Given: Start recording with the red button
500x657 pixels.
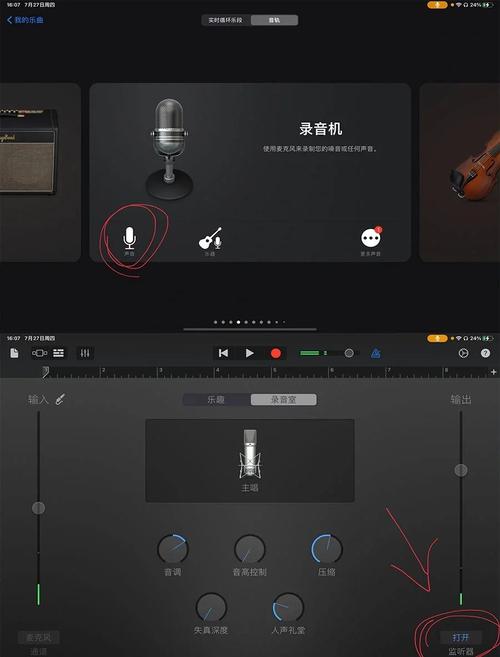Looking at the screenshot, I should pos(276,353).
